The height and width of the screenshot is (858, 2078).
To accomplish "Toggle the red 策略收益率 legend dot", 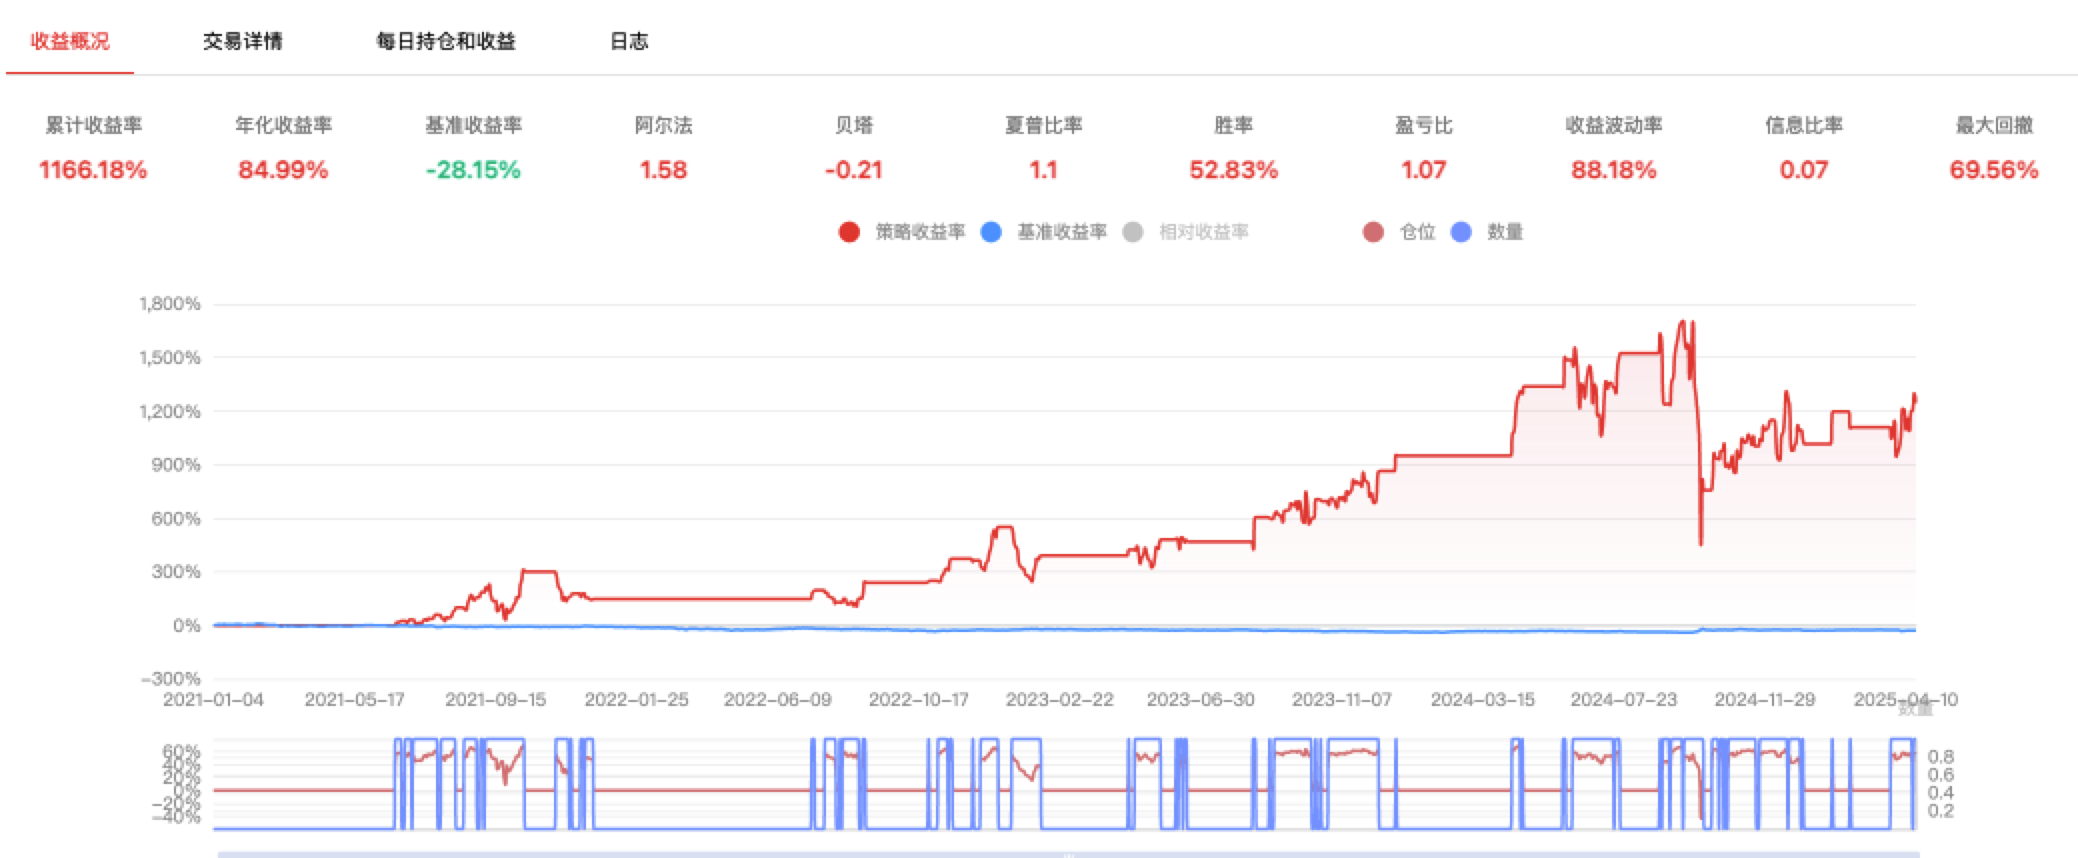I will [x=849, y=232].
